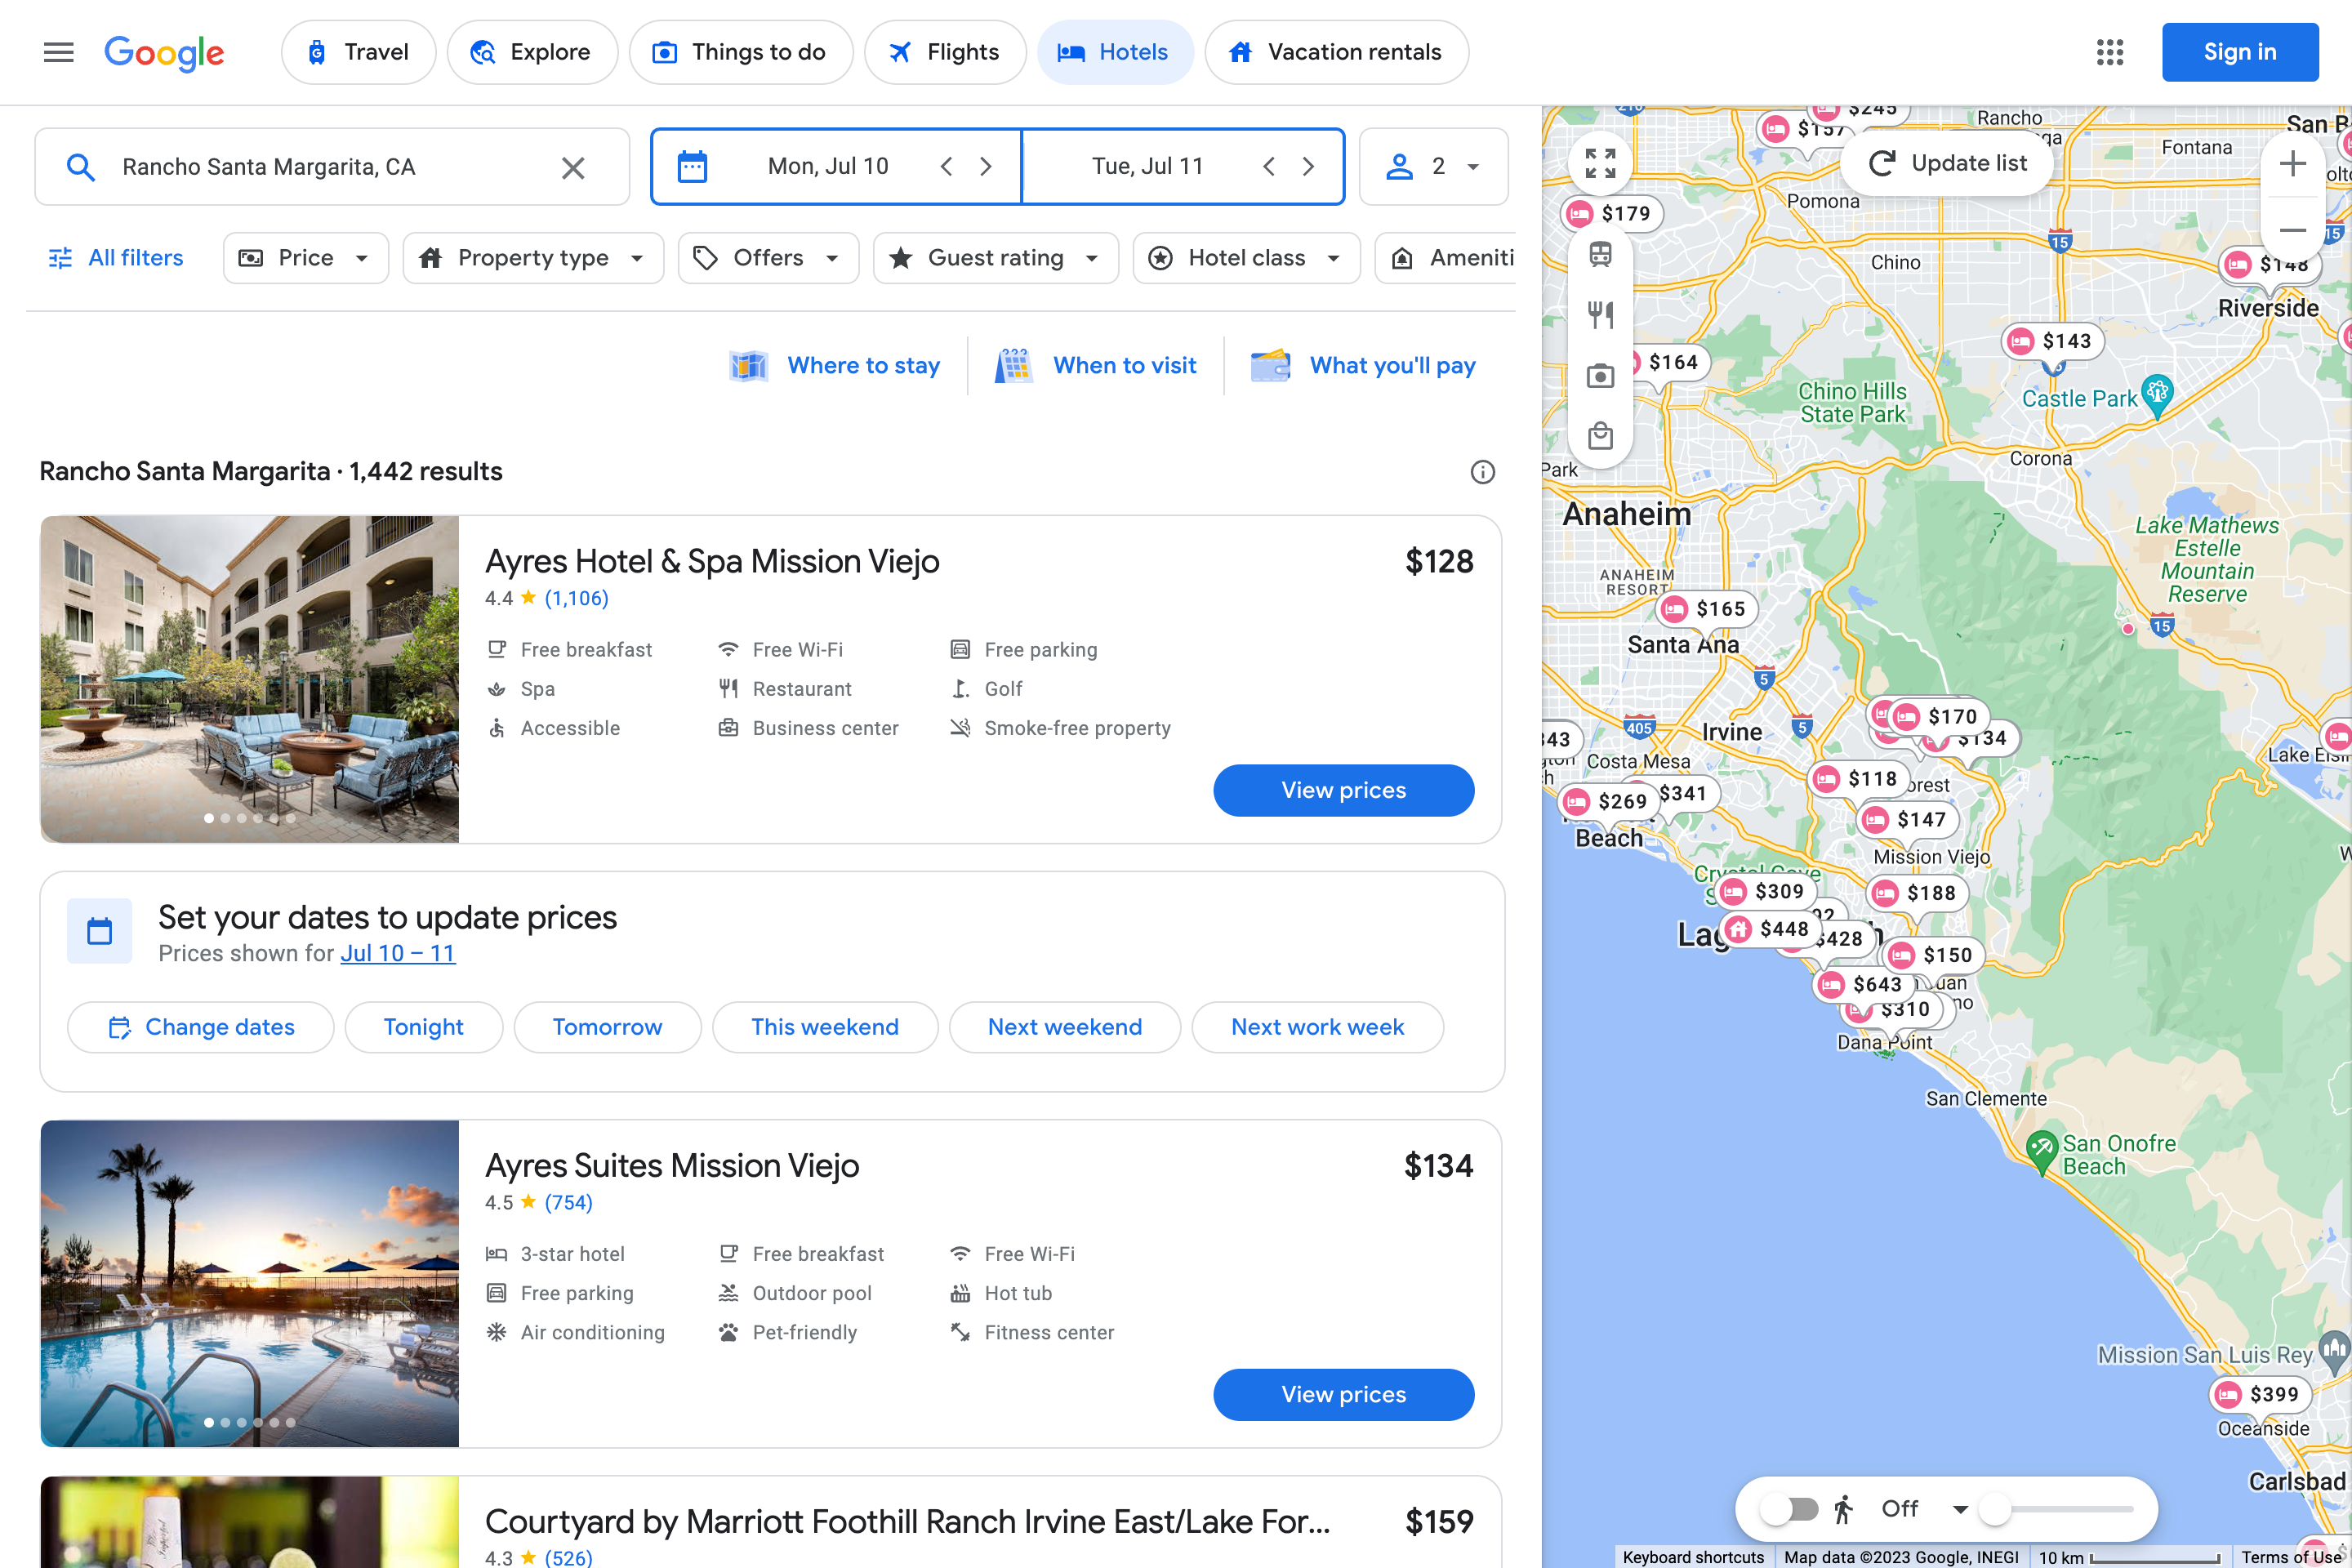Image resolution: width=2352 pixels, height=1568 pixels.
Task: Switch to the Vacation rentals tab
Action: [x=1336, y=52]
